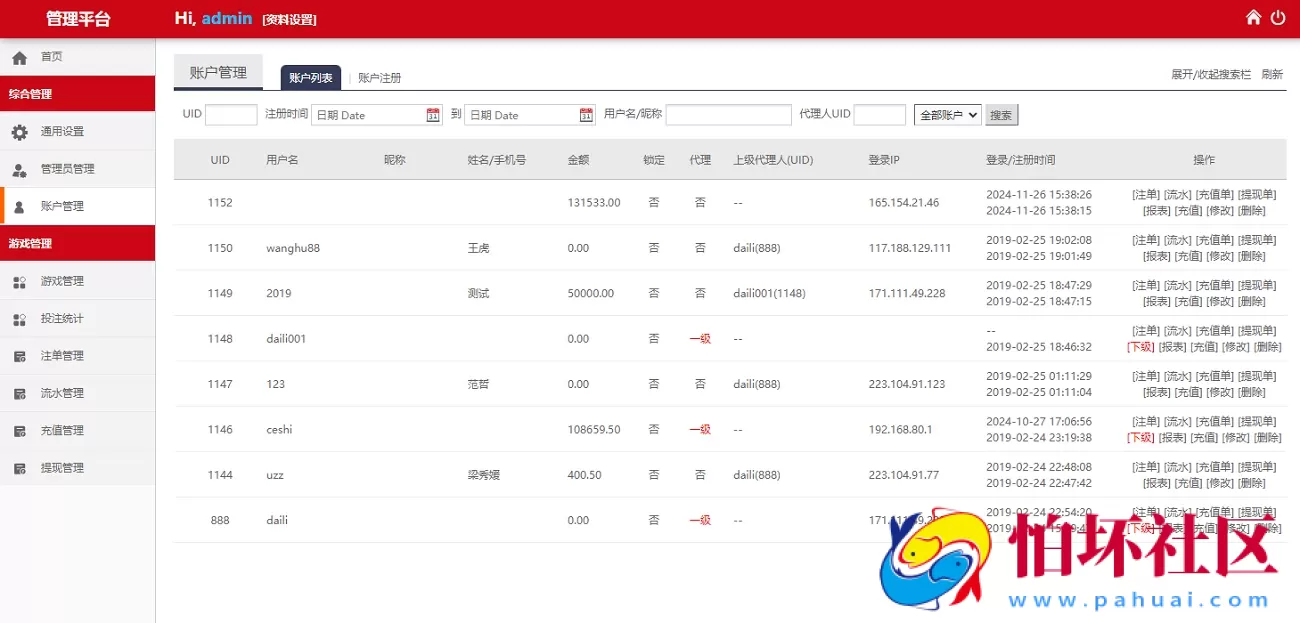1300x623 pixels.
Task: Select the 通用设置 gear icon in sidebar
Action: 17,131
